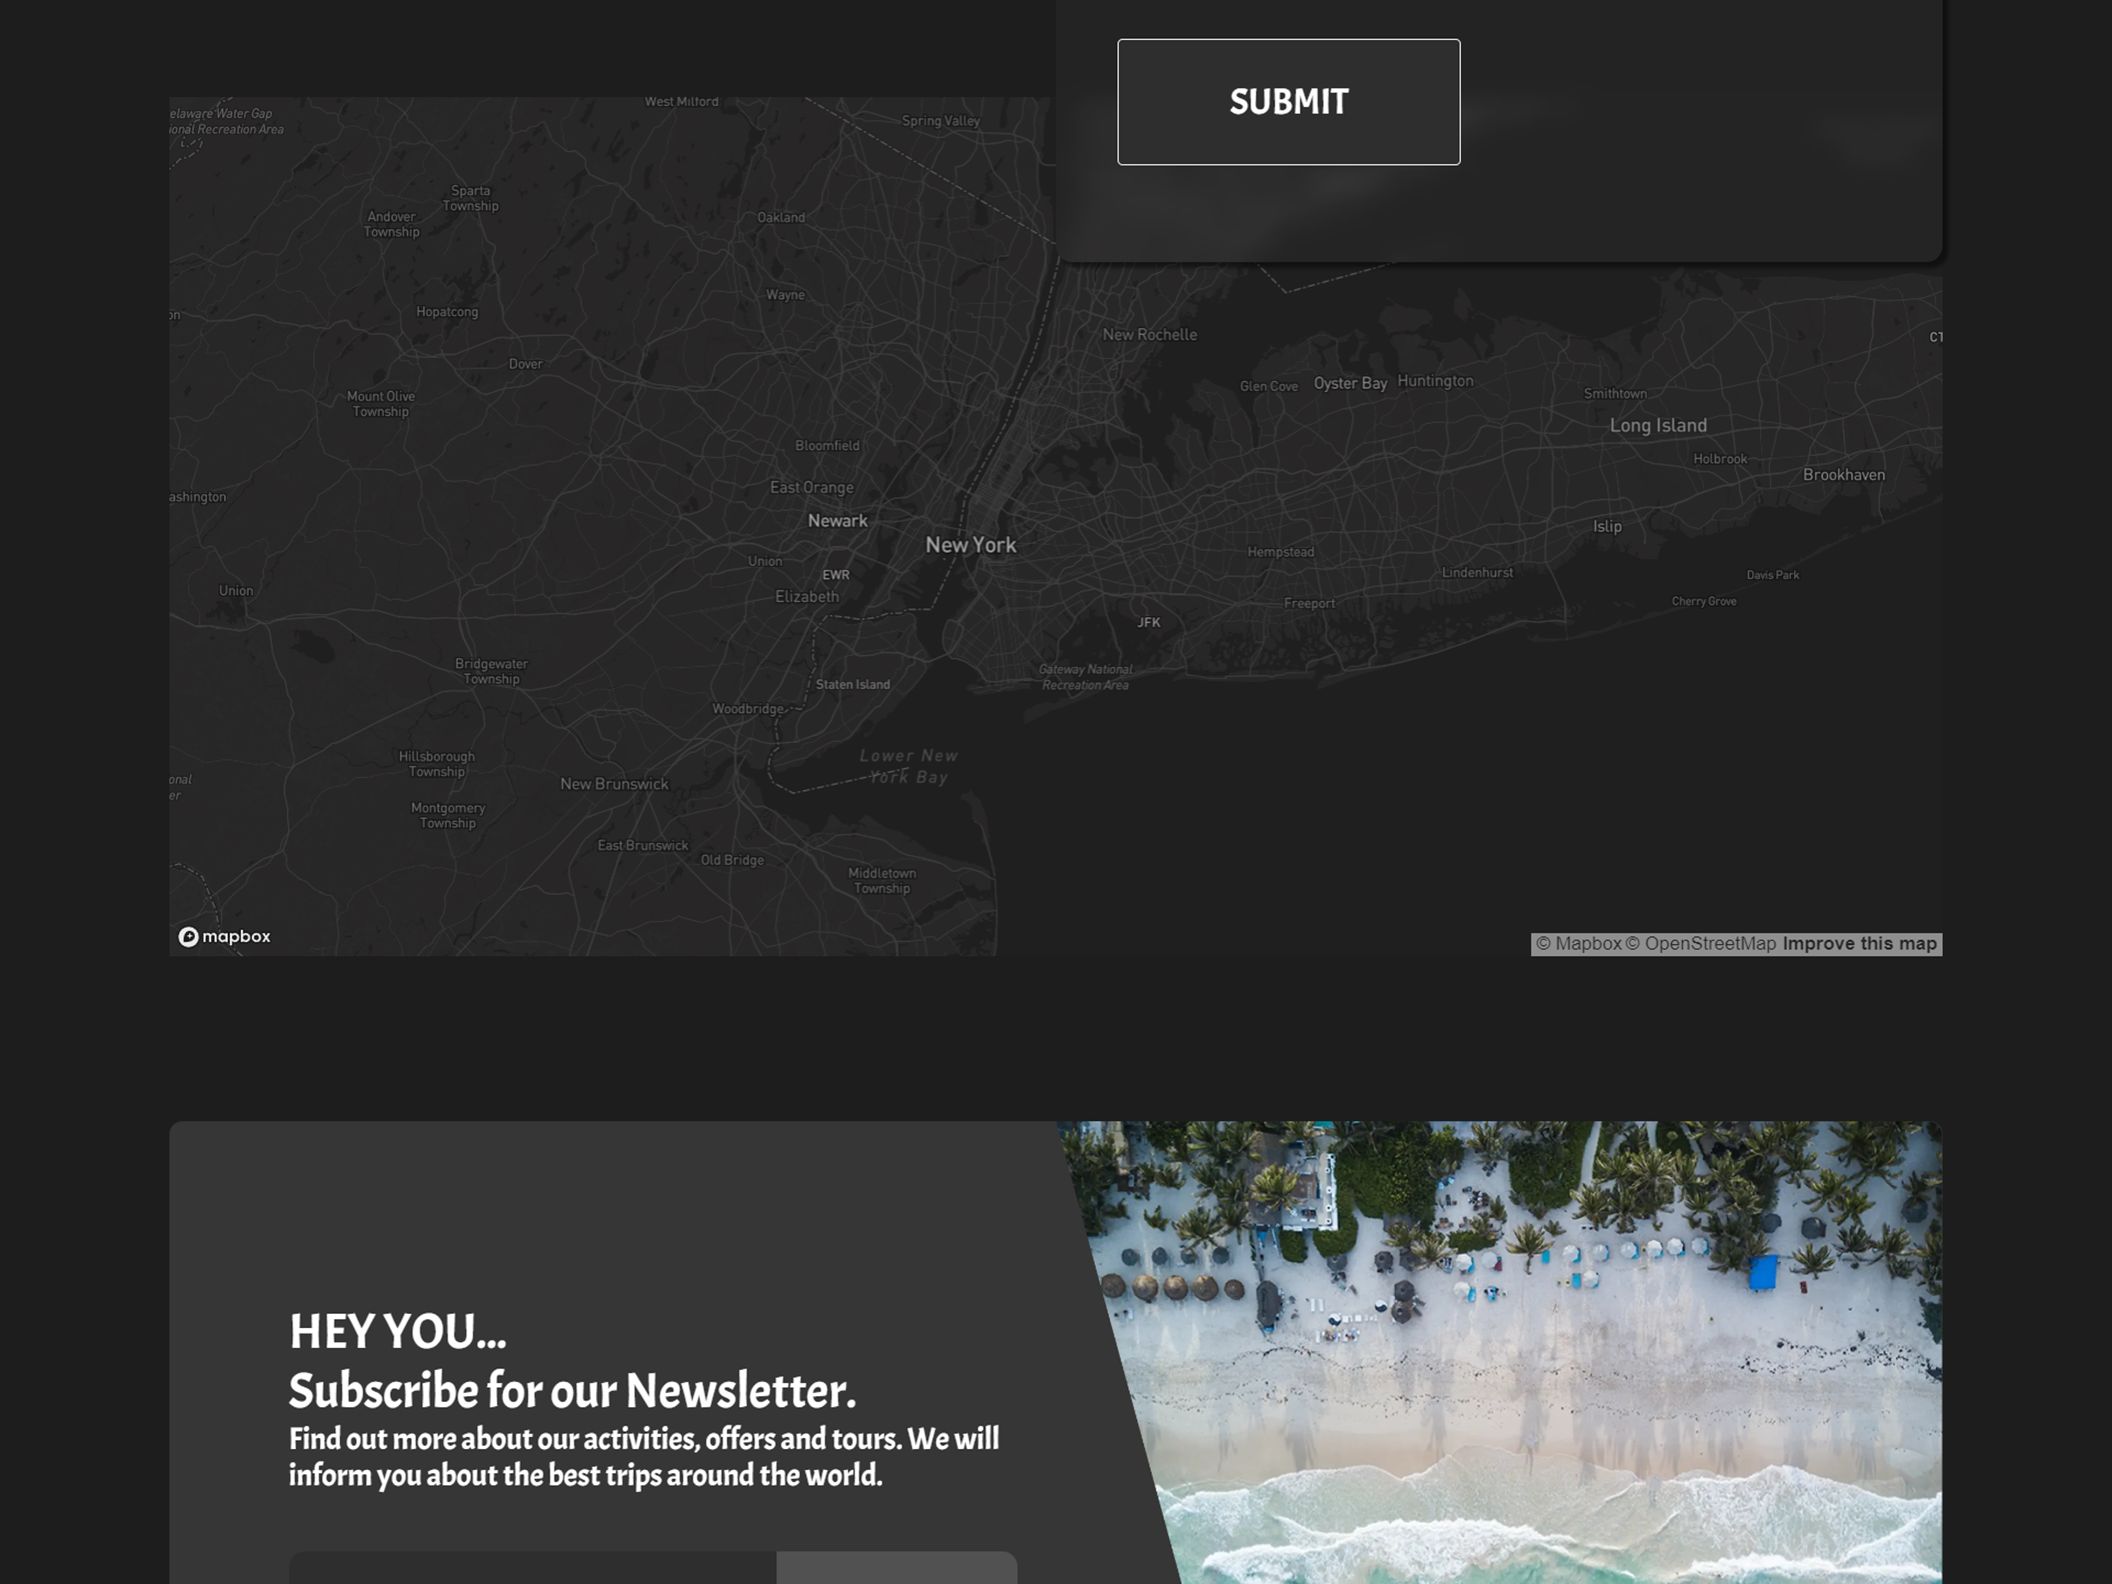Click the Lower New York Bay label

[x=908, y=766]
